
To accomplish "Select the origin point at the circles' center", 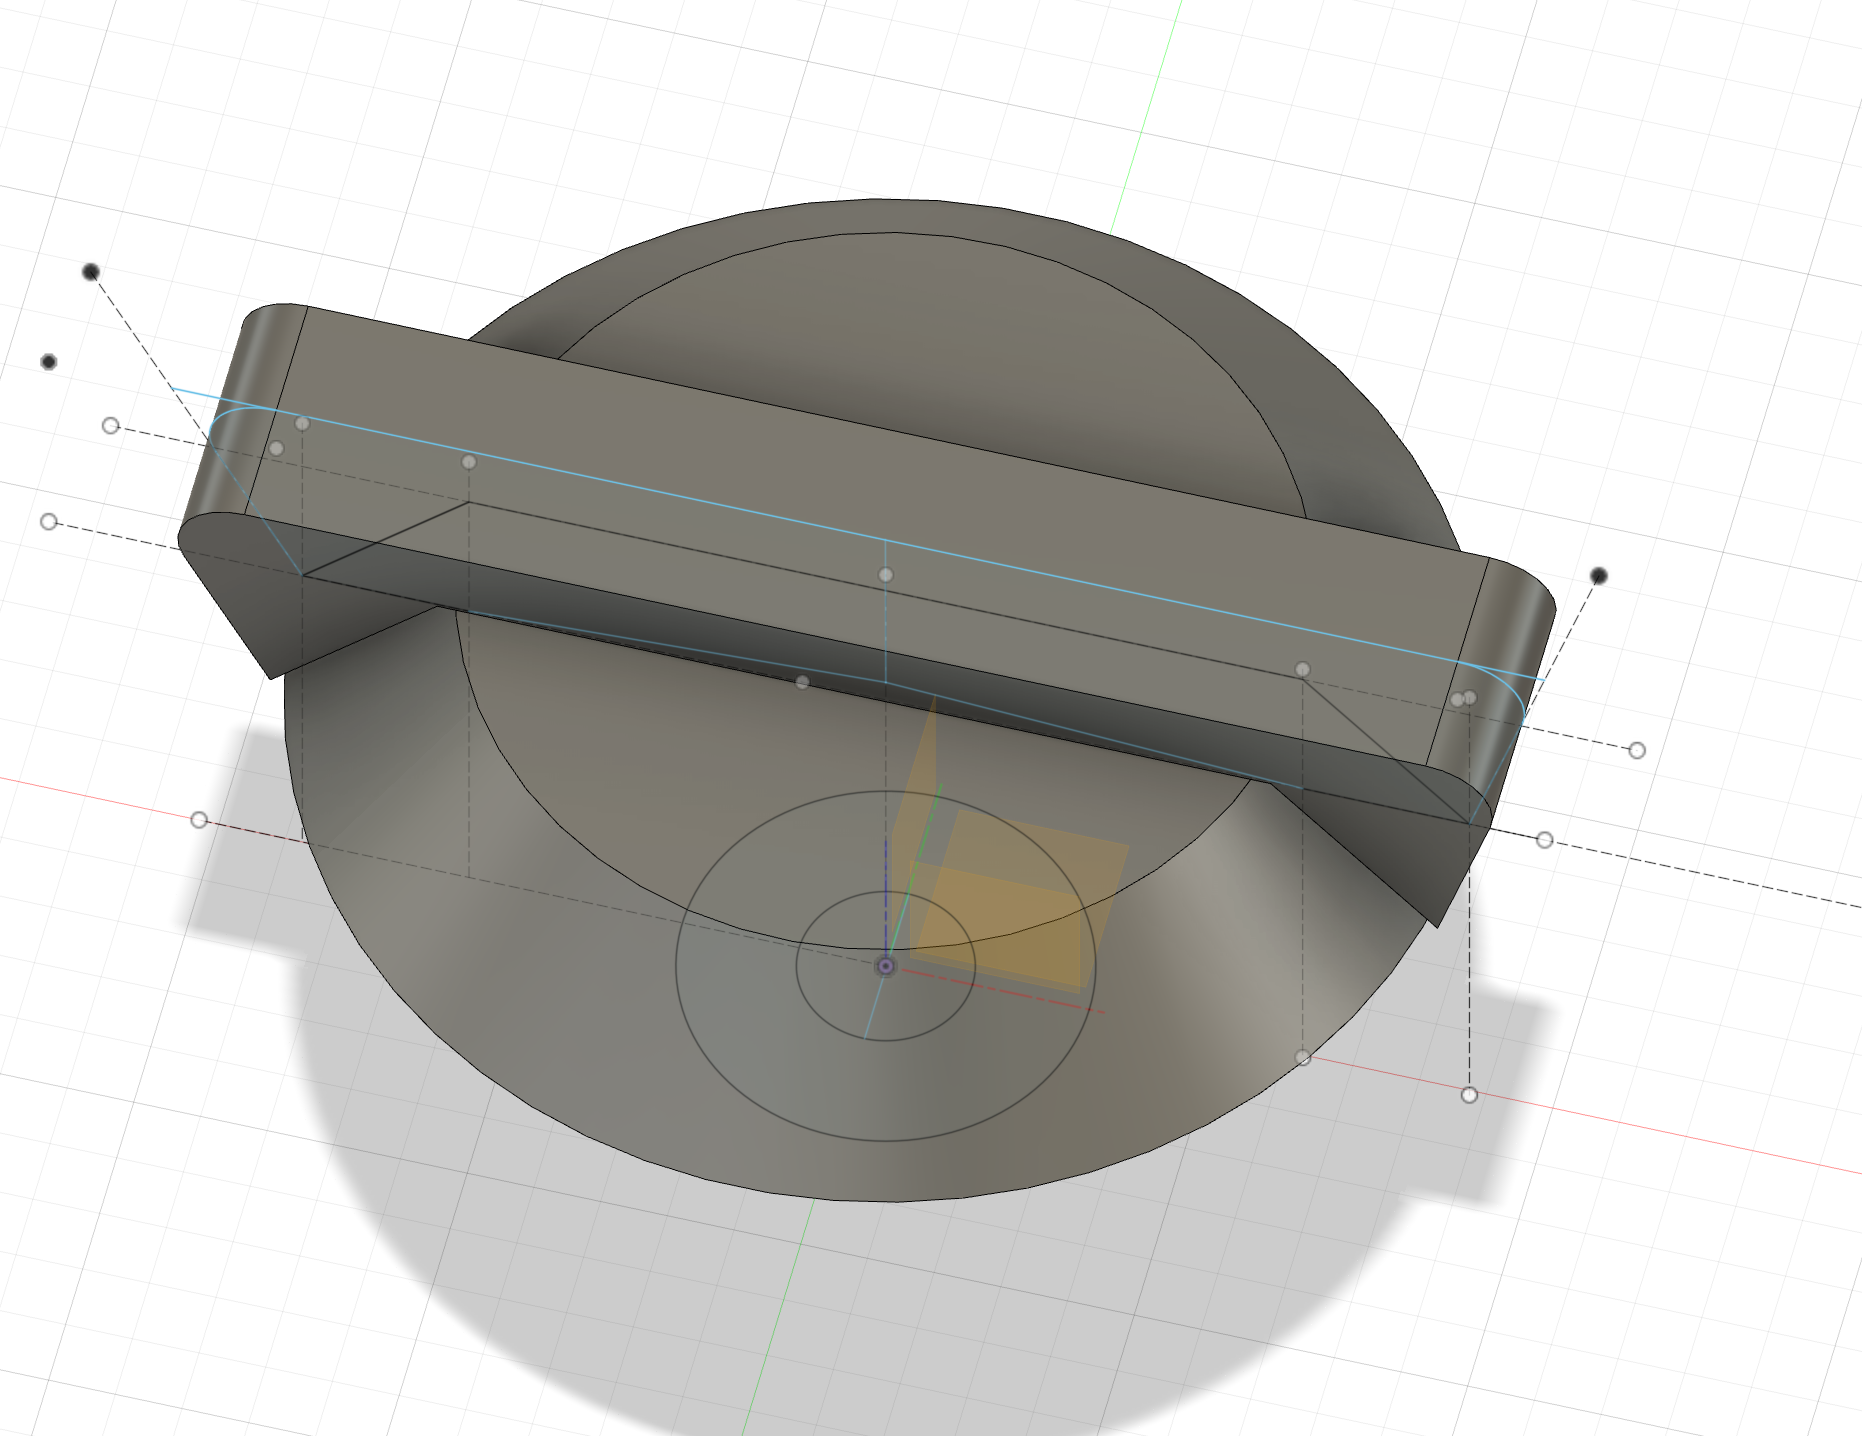I will [x=885, y=966].
